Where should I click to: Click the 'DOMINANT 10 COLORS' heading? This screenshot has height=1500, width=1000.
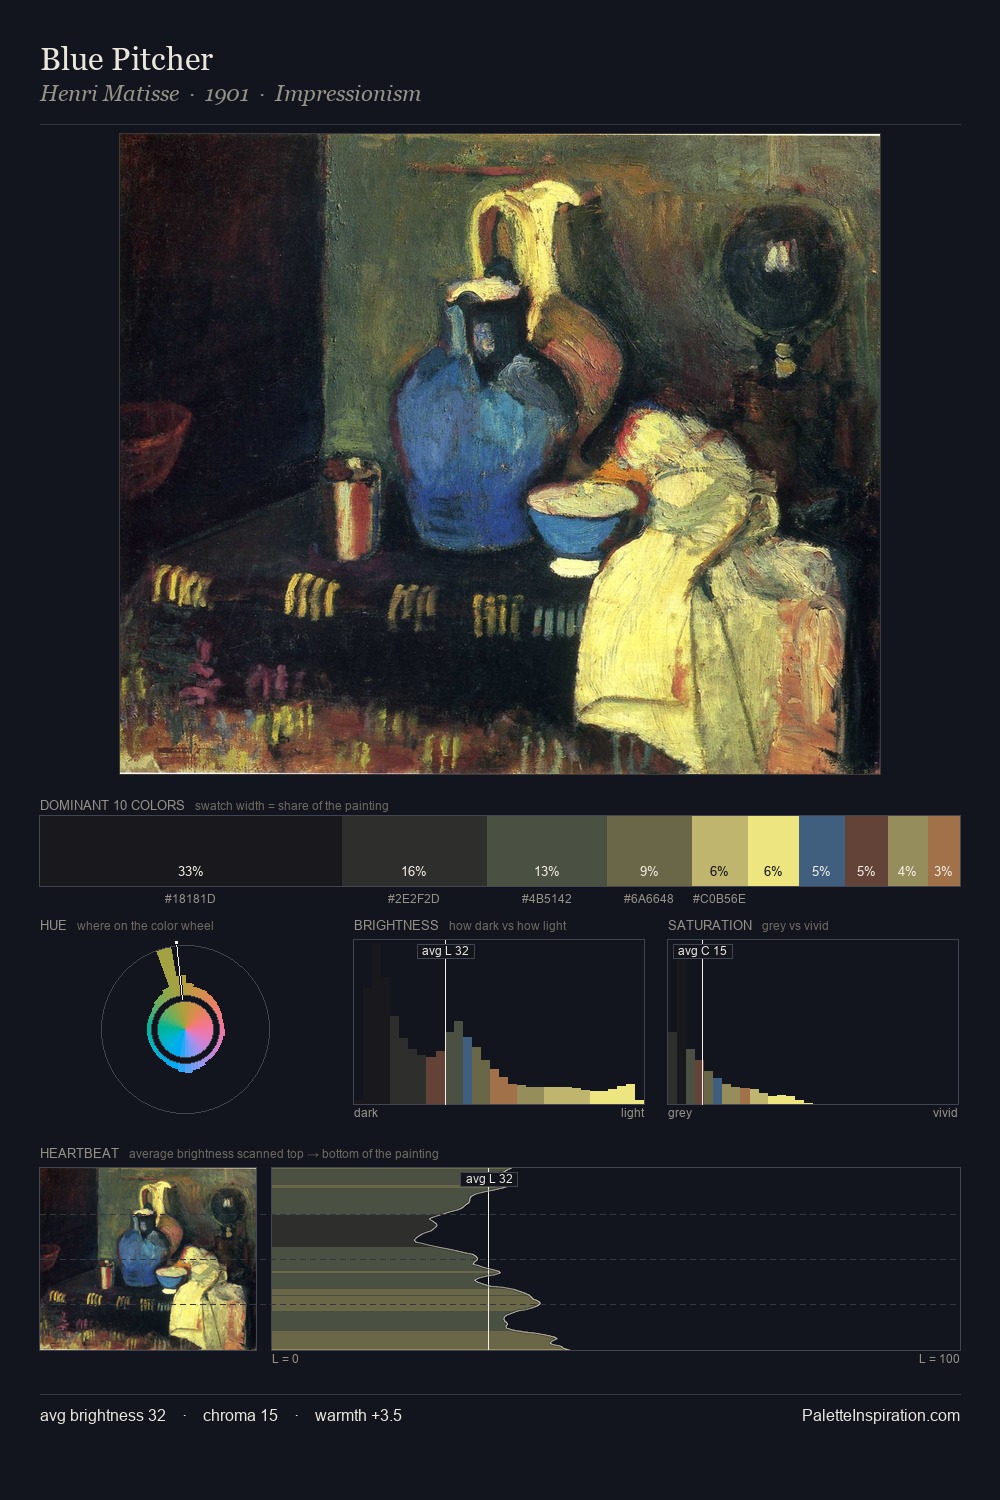112,805
